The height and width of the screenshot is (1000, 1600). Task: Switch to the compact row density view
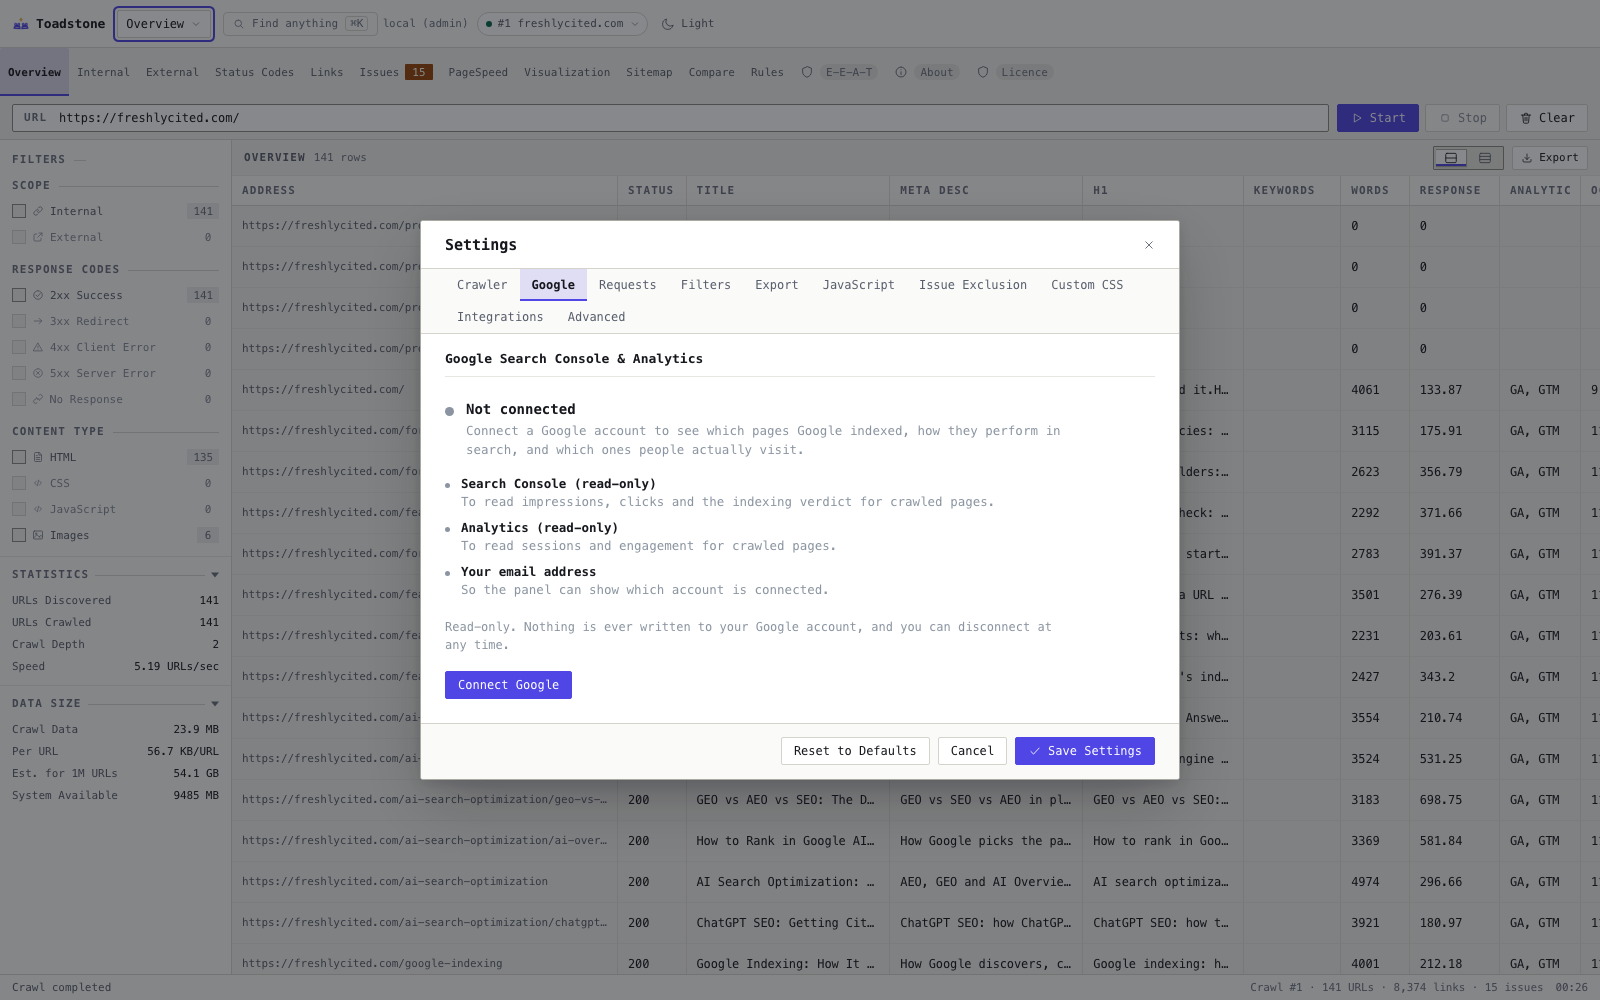click(x=1485, y=158)
